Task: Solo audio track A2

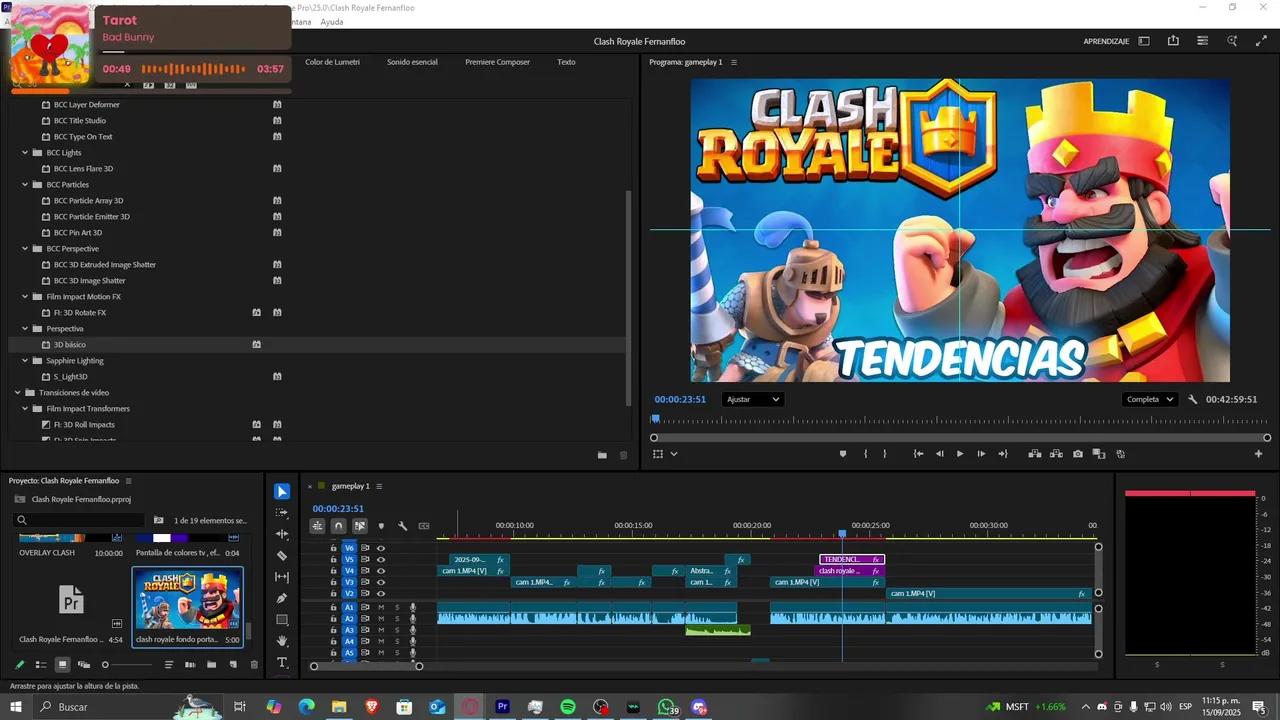Action: 396,619
